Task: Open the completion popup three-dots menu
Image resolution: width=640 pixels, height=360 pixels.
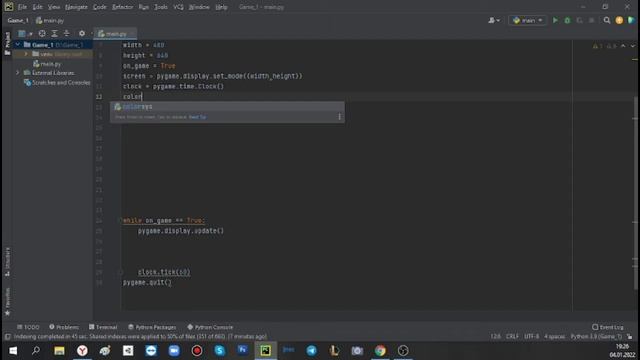Action: [339, 117]
